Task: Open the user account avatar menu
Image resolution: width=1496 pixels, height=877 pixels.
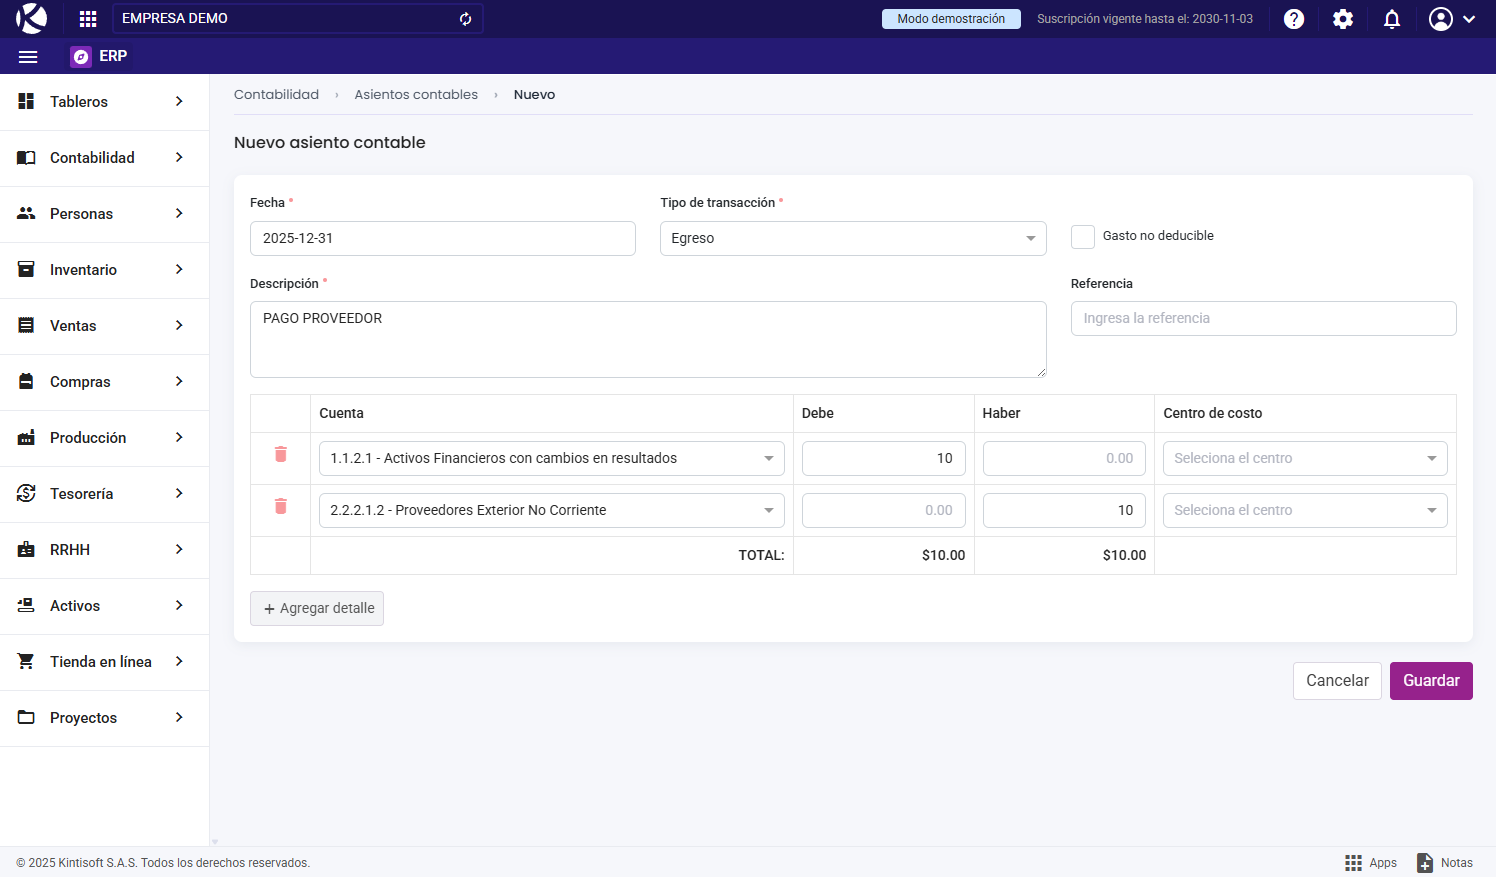Action: point(1451,19)
